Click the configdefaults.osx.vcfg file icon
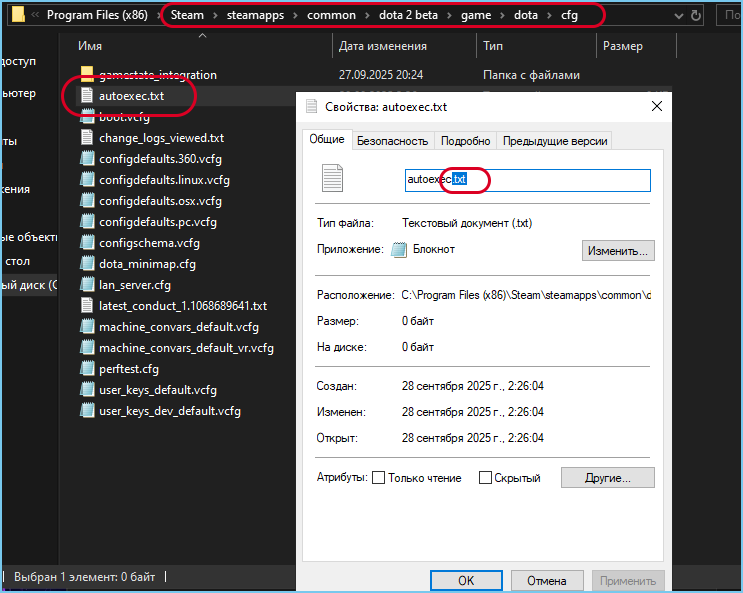Viewport: 743px width, 593px height. (x=87, y=201)
